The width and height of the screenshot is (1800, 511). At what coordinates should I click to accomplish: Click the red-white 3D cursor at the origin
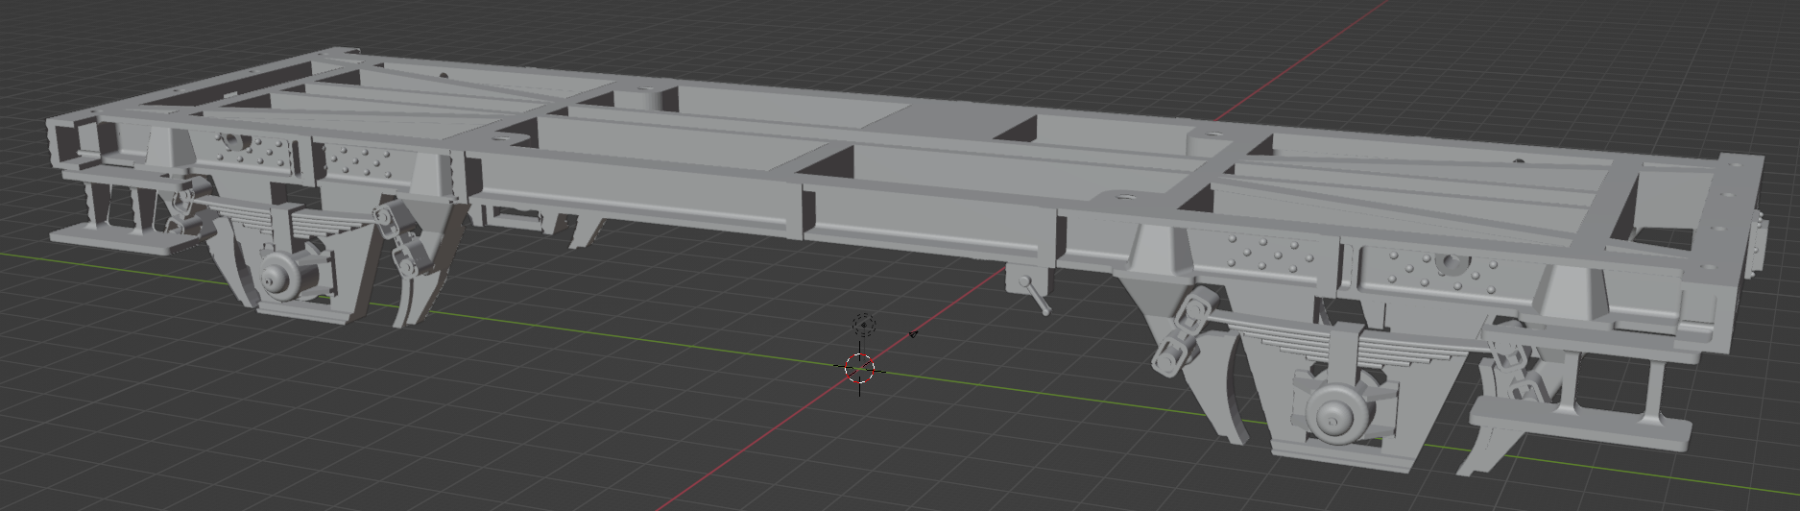click(859, 368)
